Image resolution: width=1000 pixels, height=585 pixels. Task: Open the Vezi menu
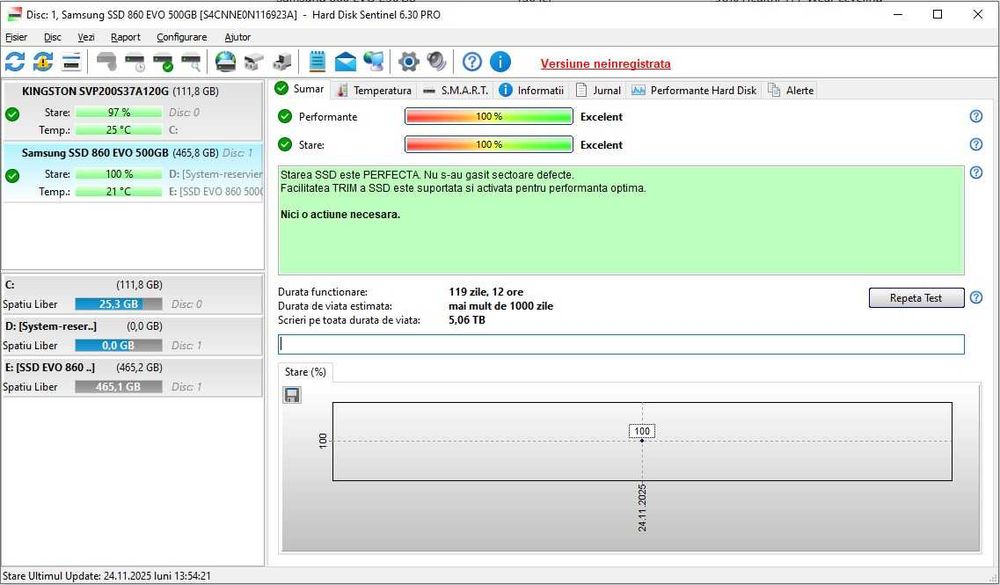[x=86, y=37]
